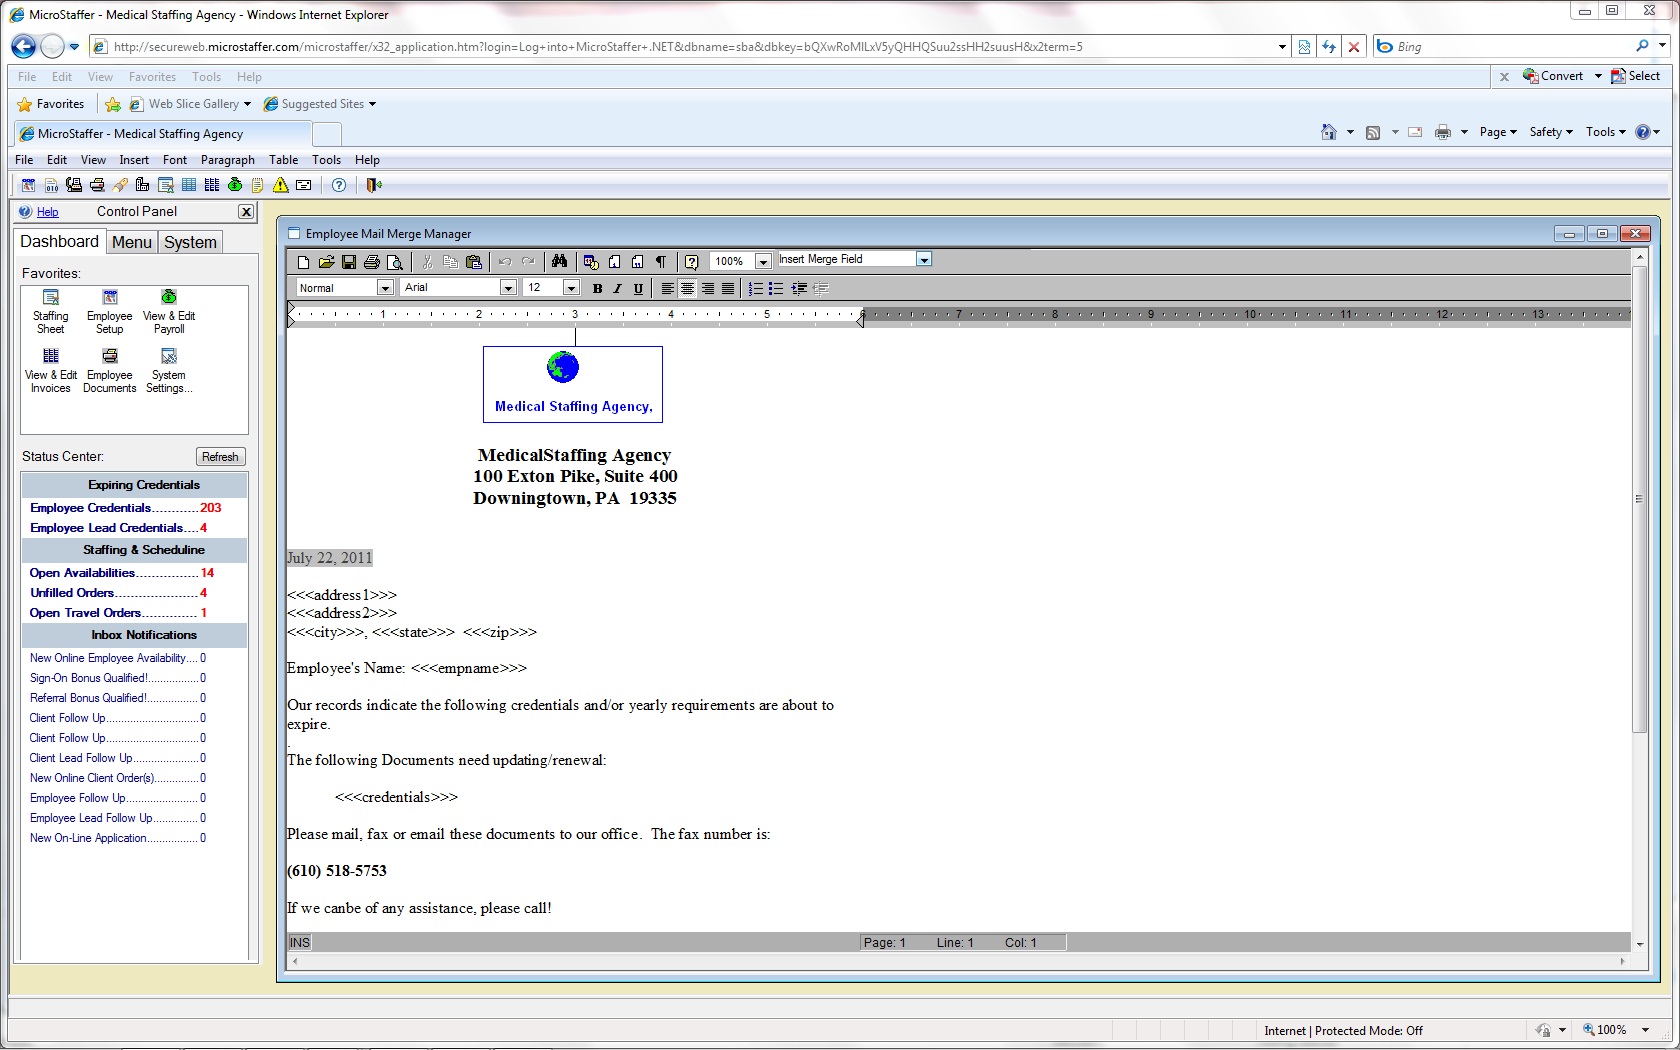Viewport: 1680px width, 1050px height.
Task: Open the Employee Documents favorite
Action: coord(110,370)
